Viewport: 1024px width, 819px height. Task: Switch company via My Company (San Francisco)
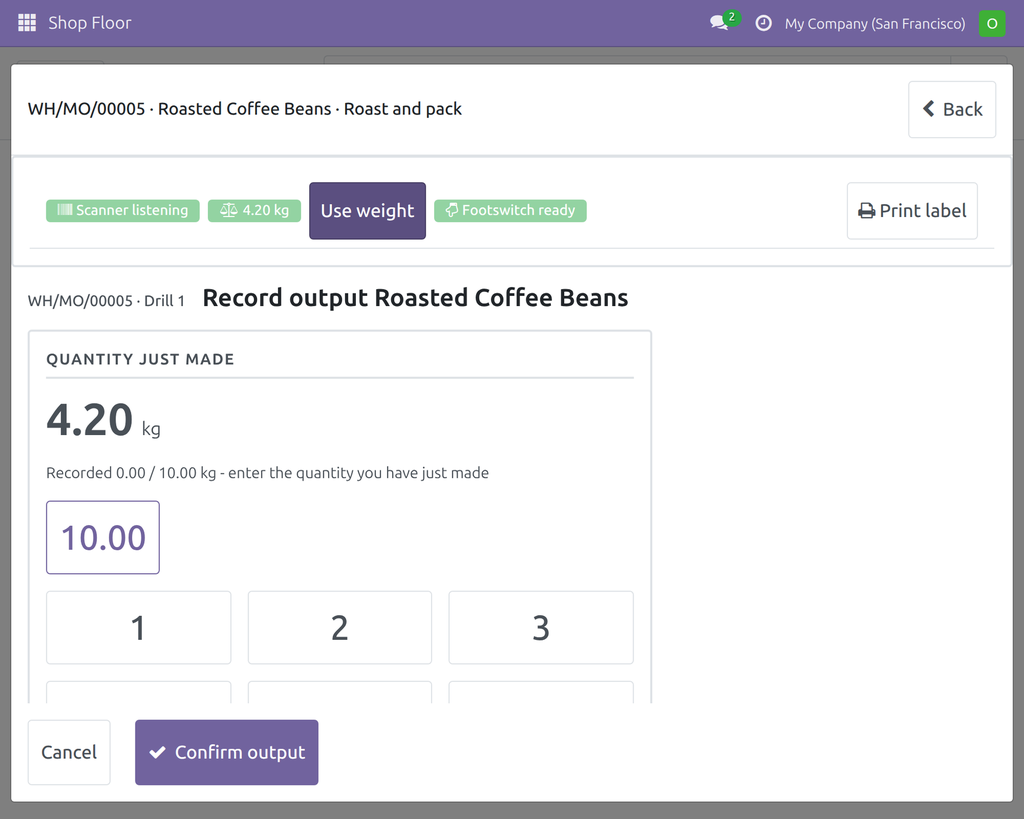tap(875, 24)
